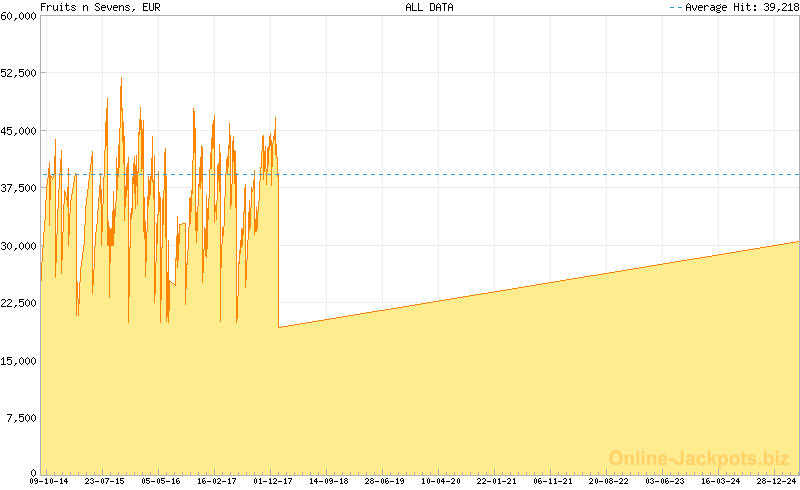
Task: Select the 09-10-14 date on x-axis
Action: (x=48, y=481)
